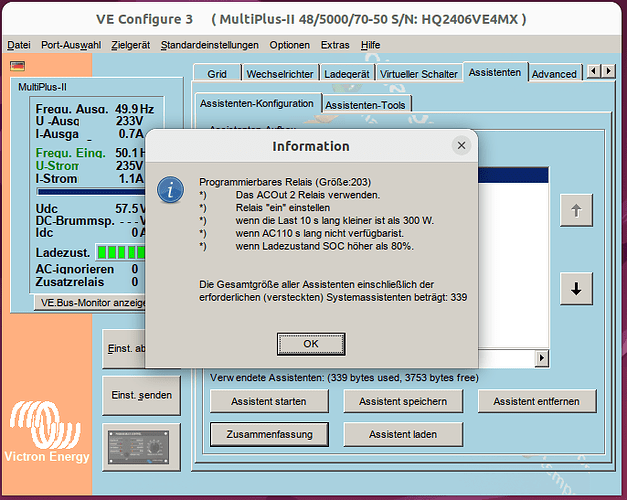Viewport: 627px width, 500px height.
Task: Switch to the Wechselrichter tab
Action: (280, 74)
